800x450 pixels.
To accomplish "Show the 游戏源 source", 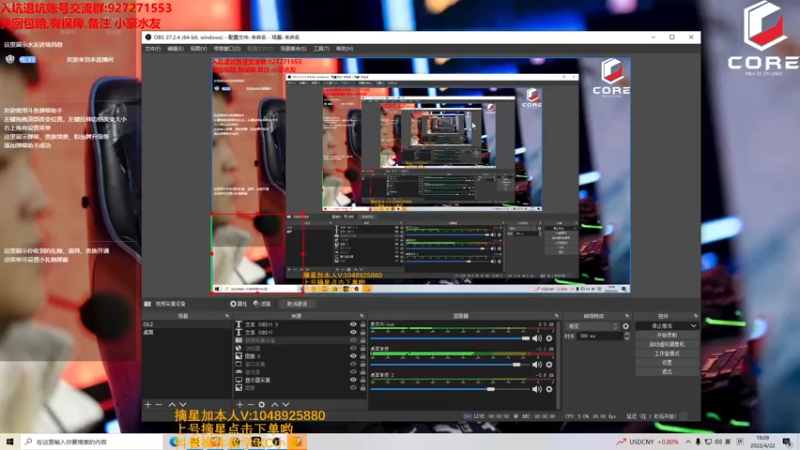I will (353, 372).
